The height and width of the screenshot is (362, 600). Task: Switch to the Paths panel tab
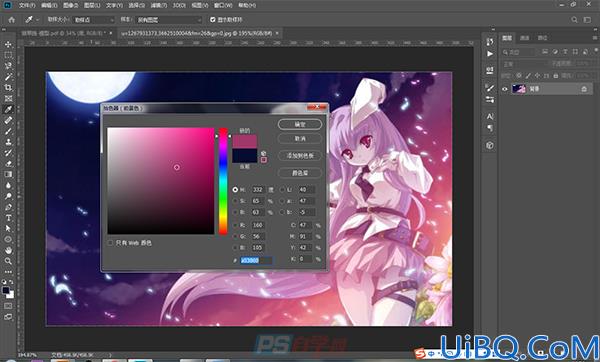coord(542,38)
